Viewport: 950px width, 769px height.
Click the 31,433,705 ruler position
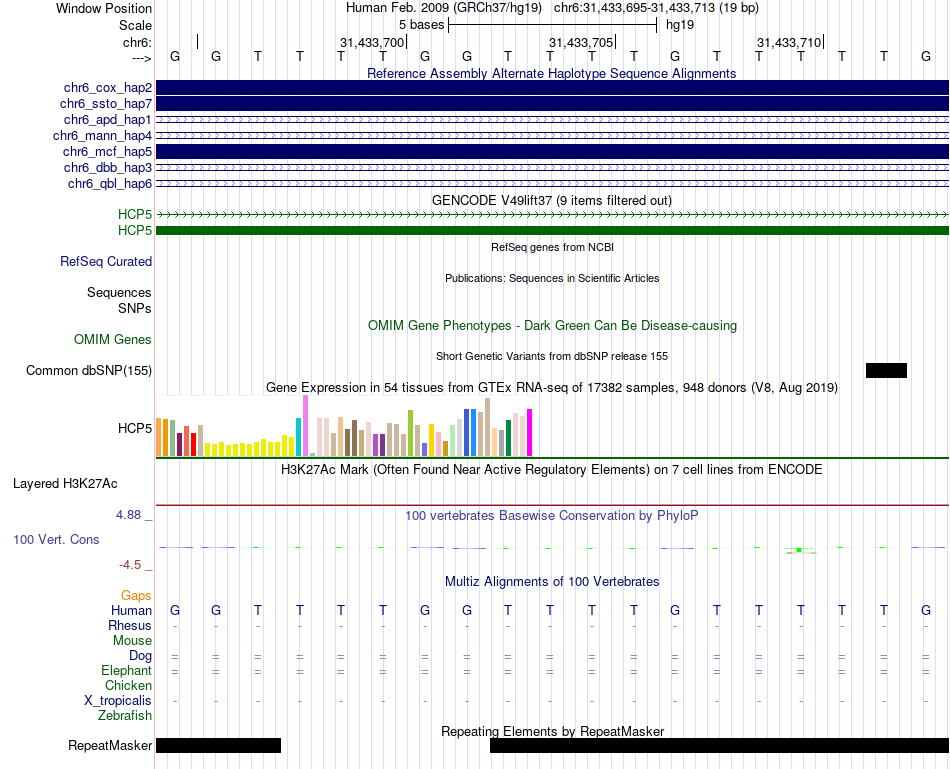coord(580,42)
